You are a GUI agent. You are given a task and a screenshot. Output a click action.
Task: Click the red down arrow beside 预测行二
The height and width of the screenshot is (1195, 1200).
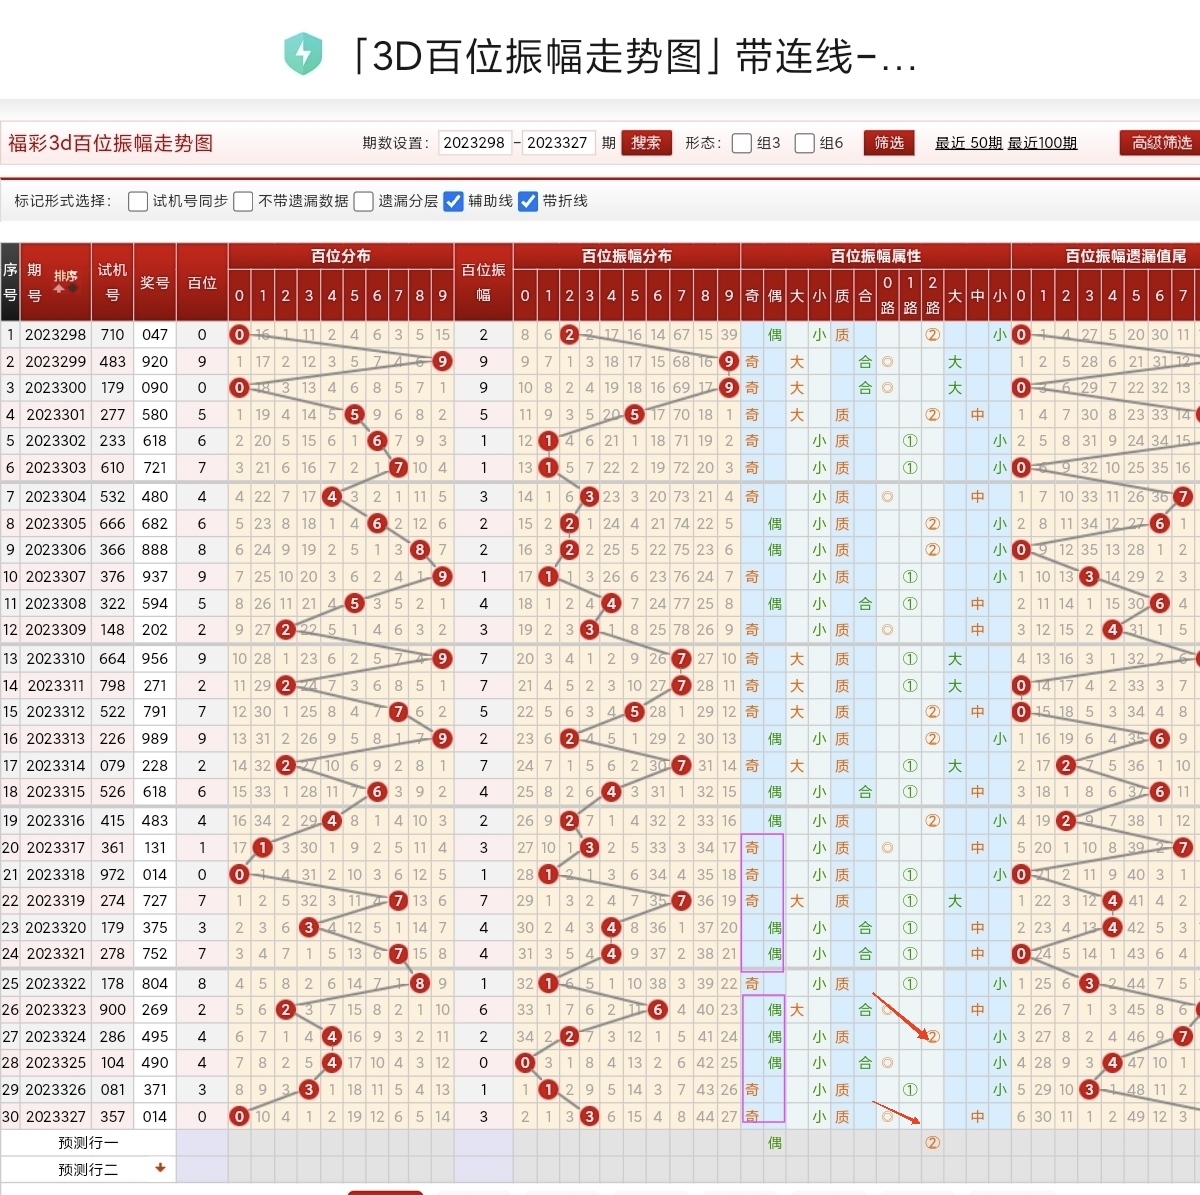159,1169
